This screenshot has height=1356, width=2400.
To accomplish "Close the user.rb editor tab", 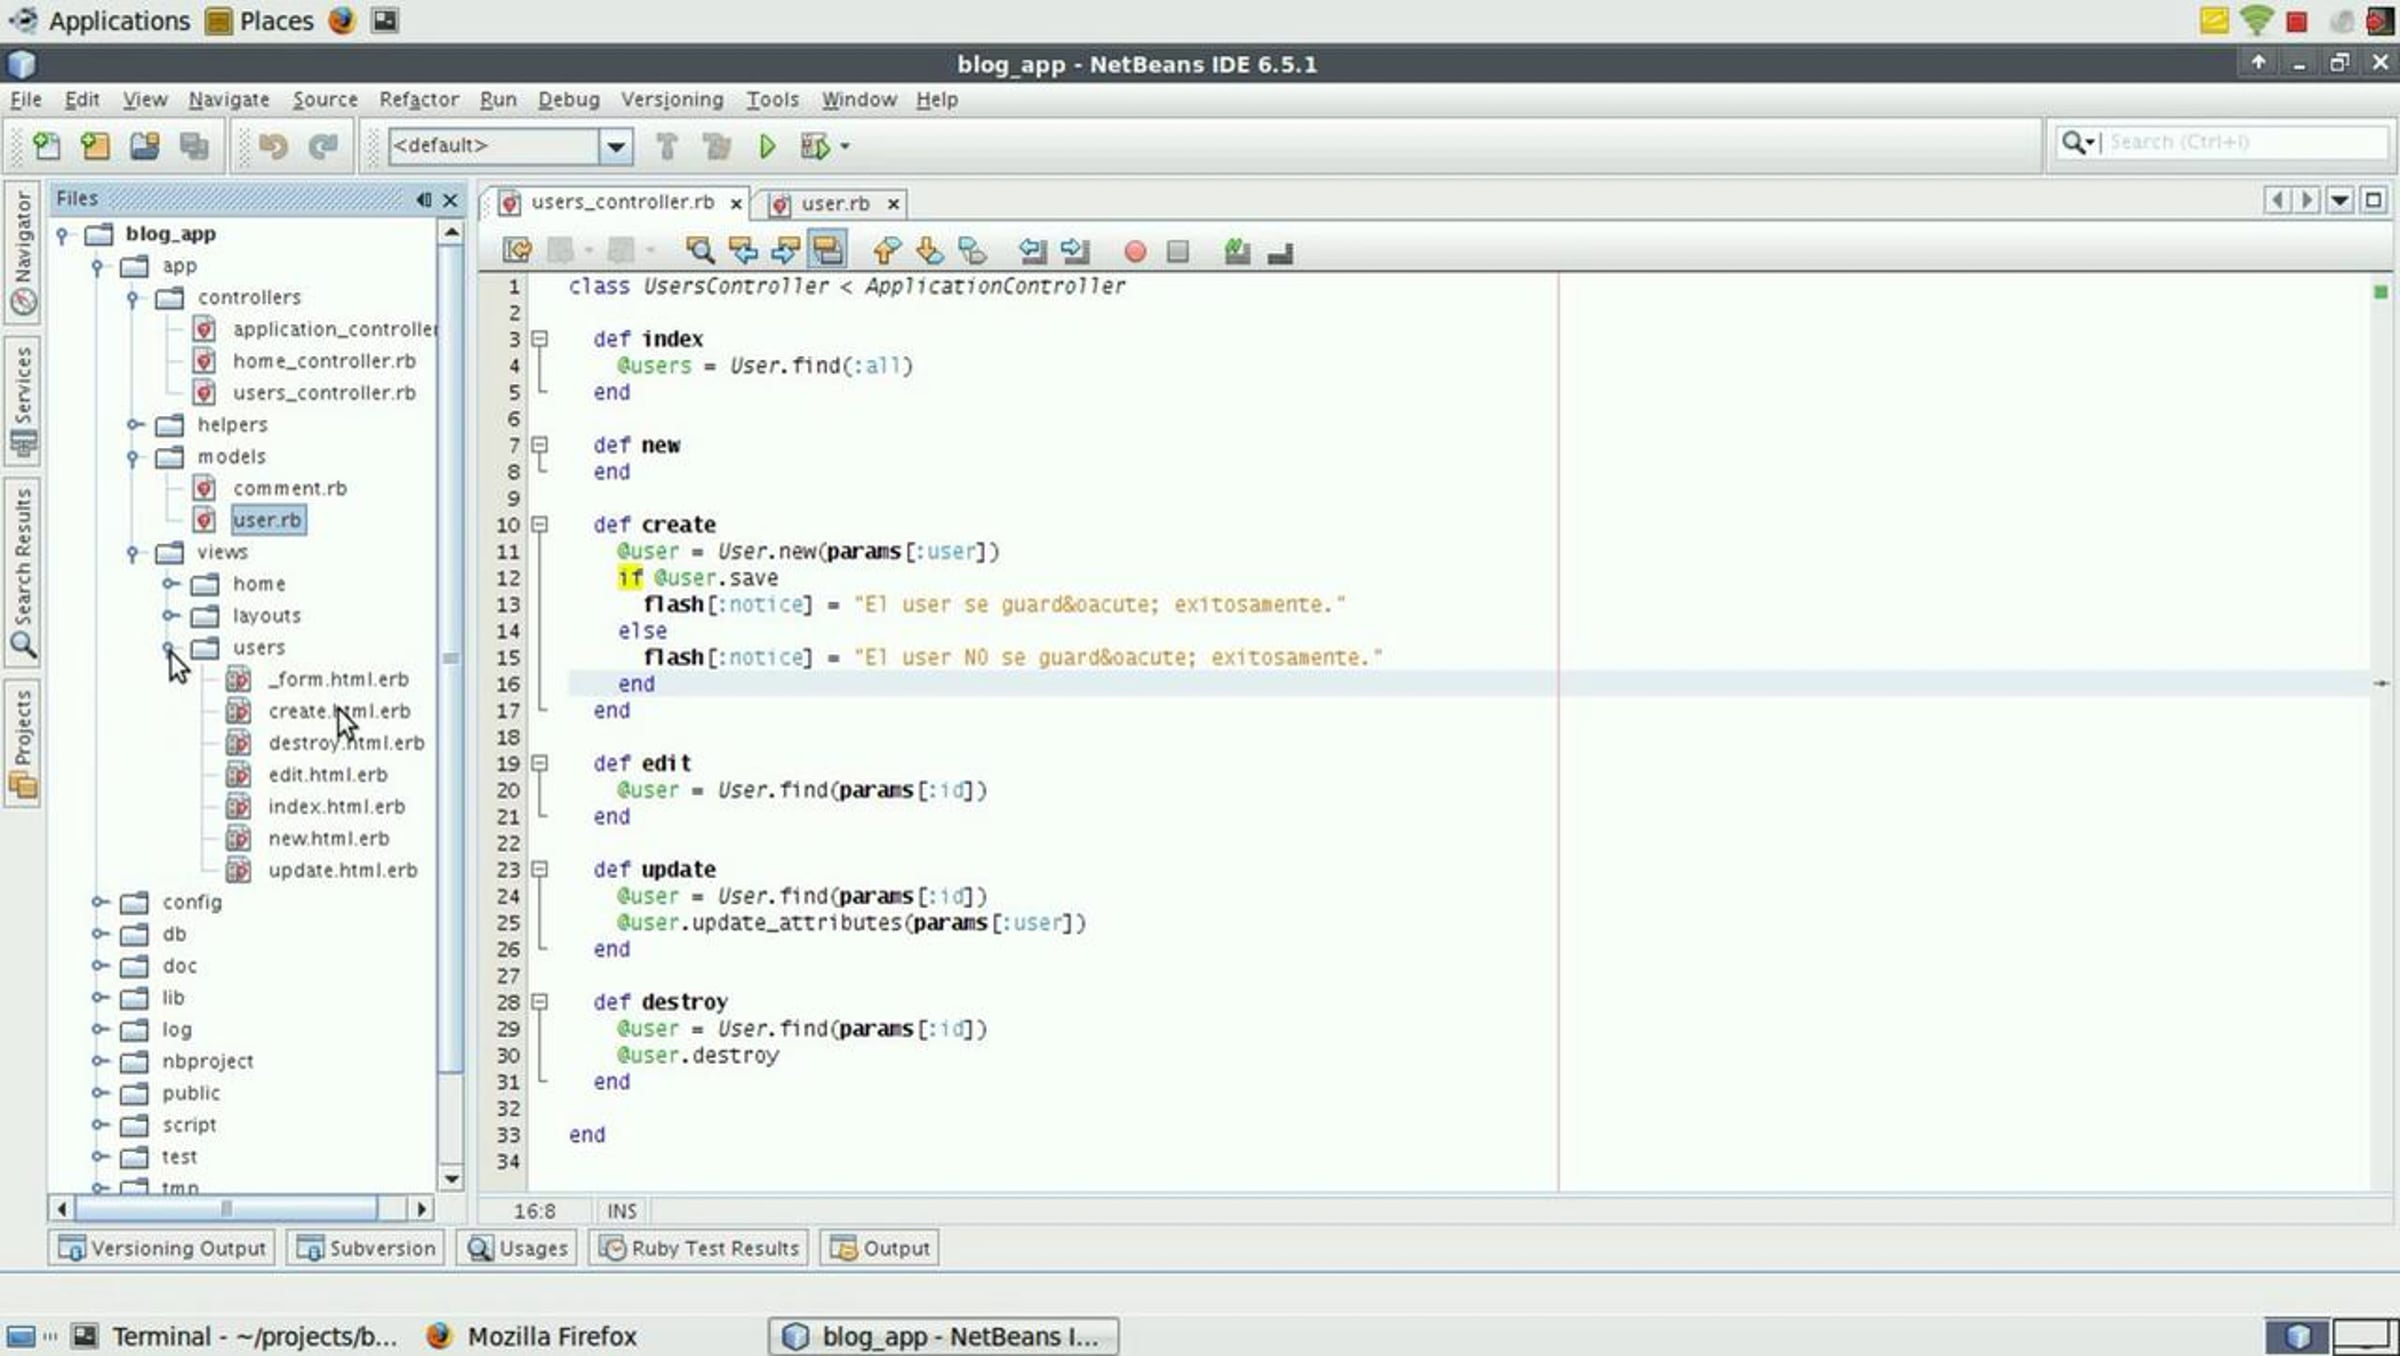I will pos(893,205).
